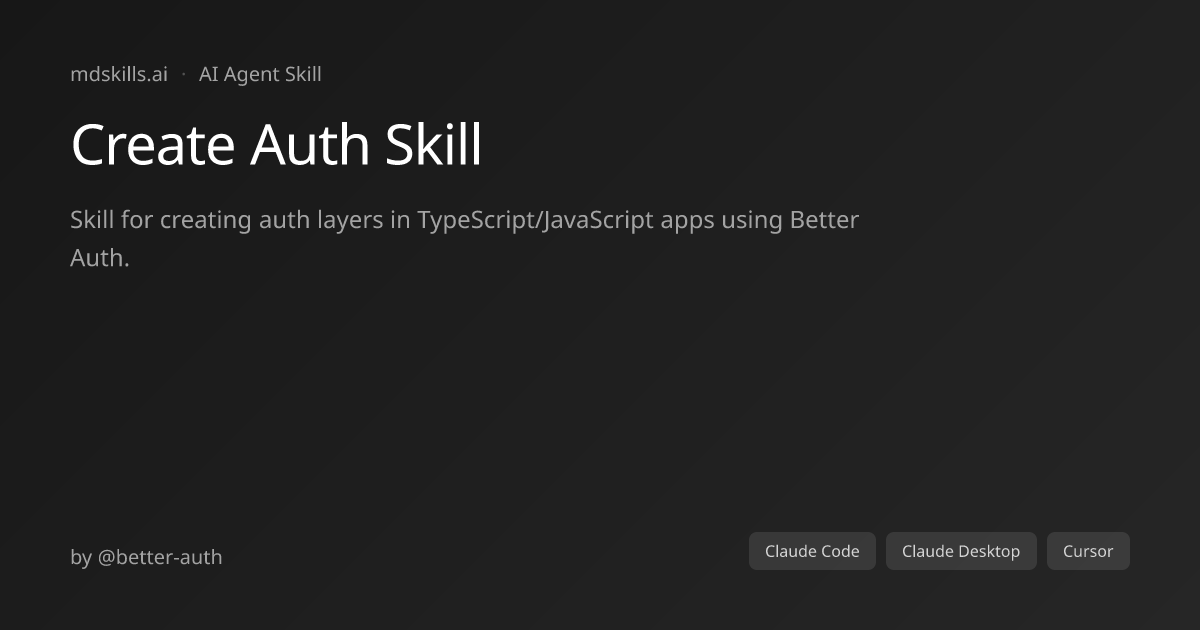
Task: Click the AI Agent Skill label
Action: 260,74
